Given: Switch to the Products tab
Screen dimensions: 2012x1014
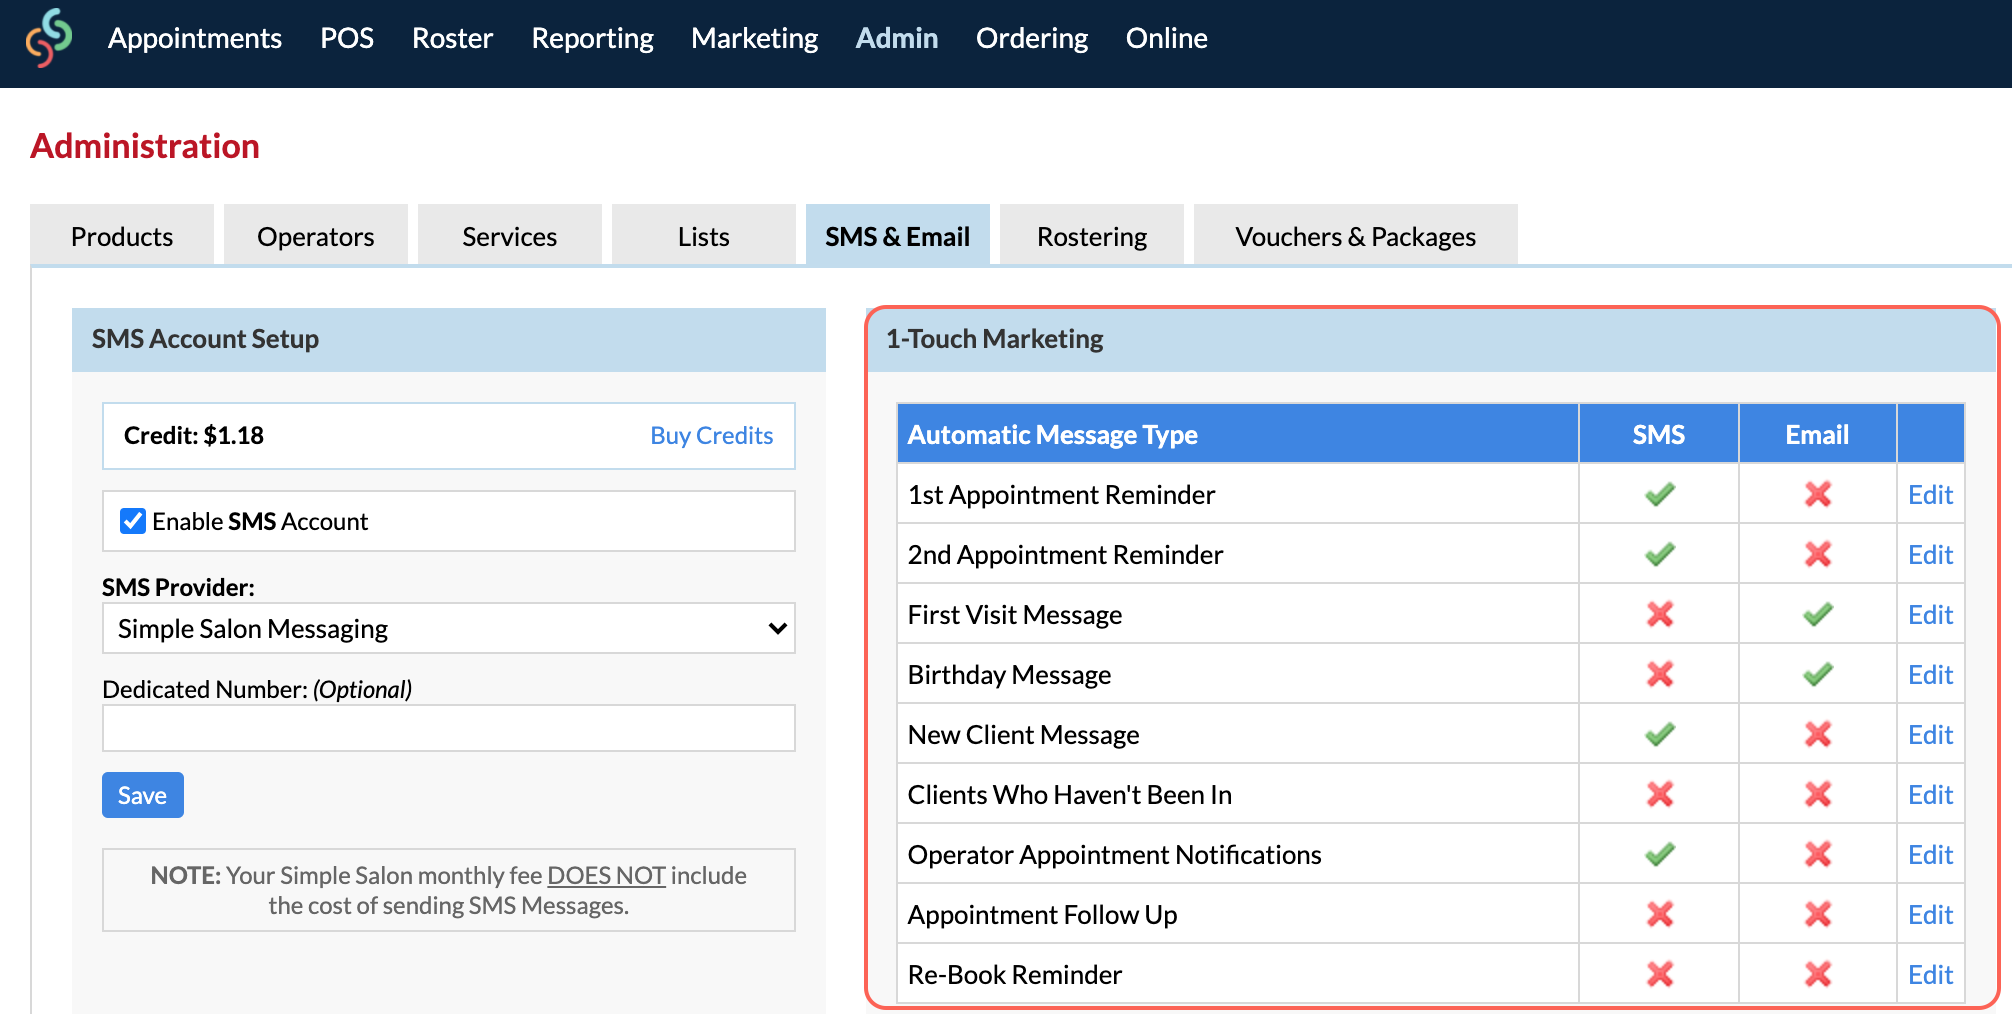Looking at the screenshot, I should [122, 236].
